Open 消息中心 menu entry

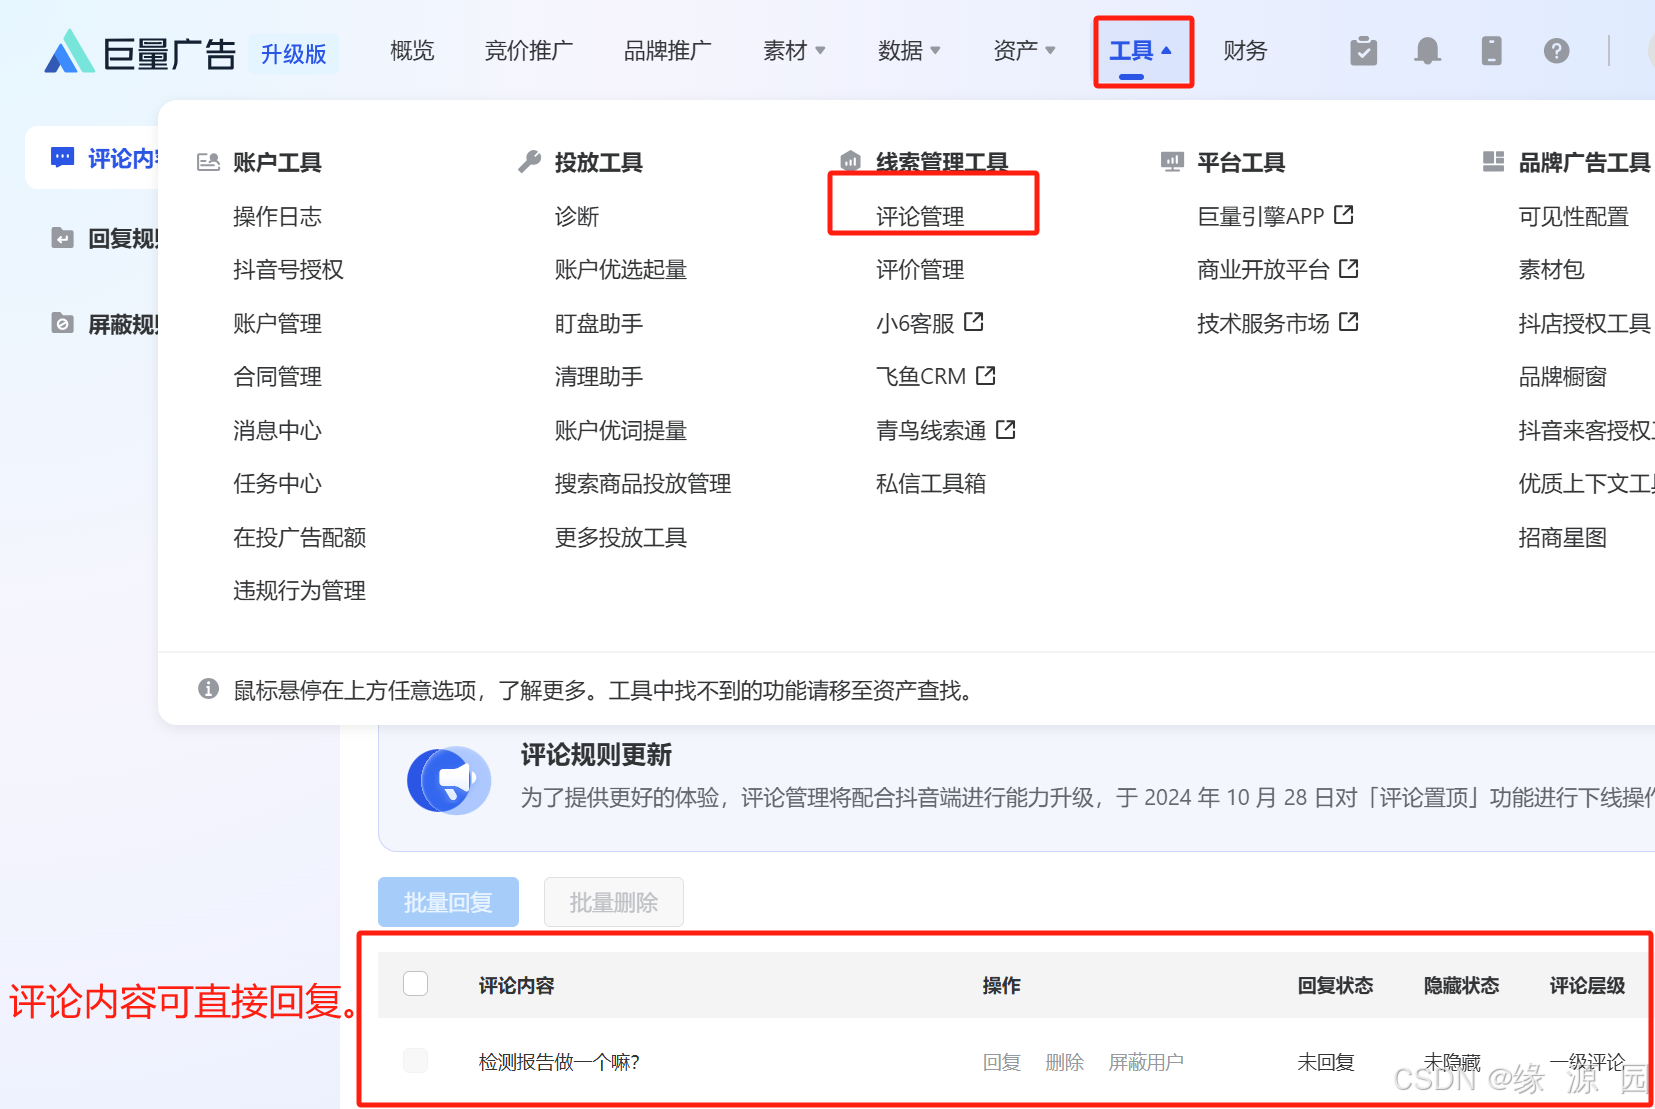click(x=277, y=430)
